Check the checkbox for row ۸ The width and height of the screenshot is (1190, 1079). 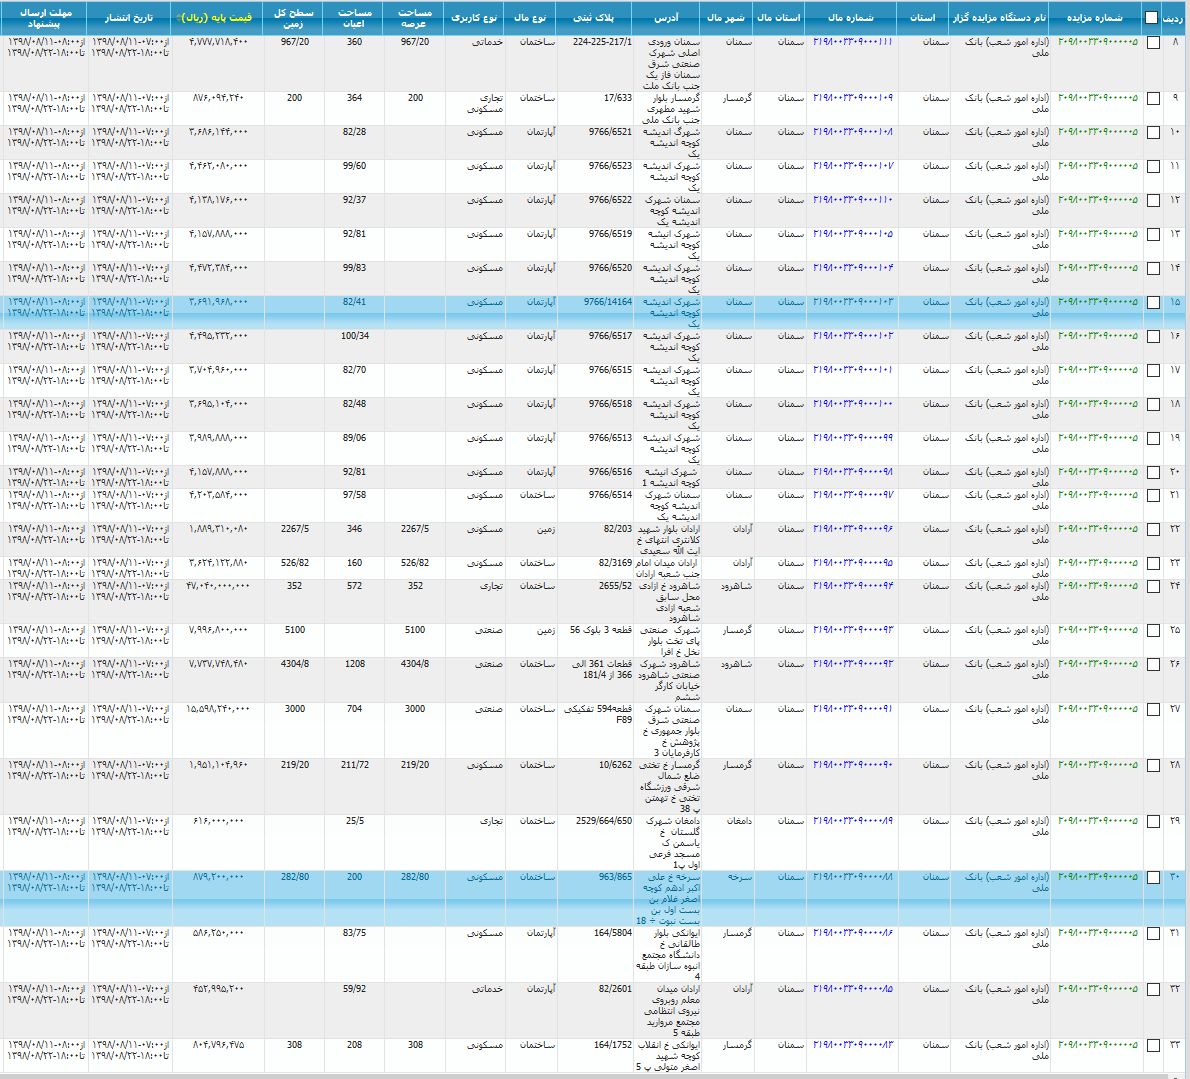(x=1153, y=44)
